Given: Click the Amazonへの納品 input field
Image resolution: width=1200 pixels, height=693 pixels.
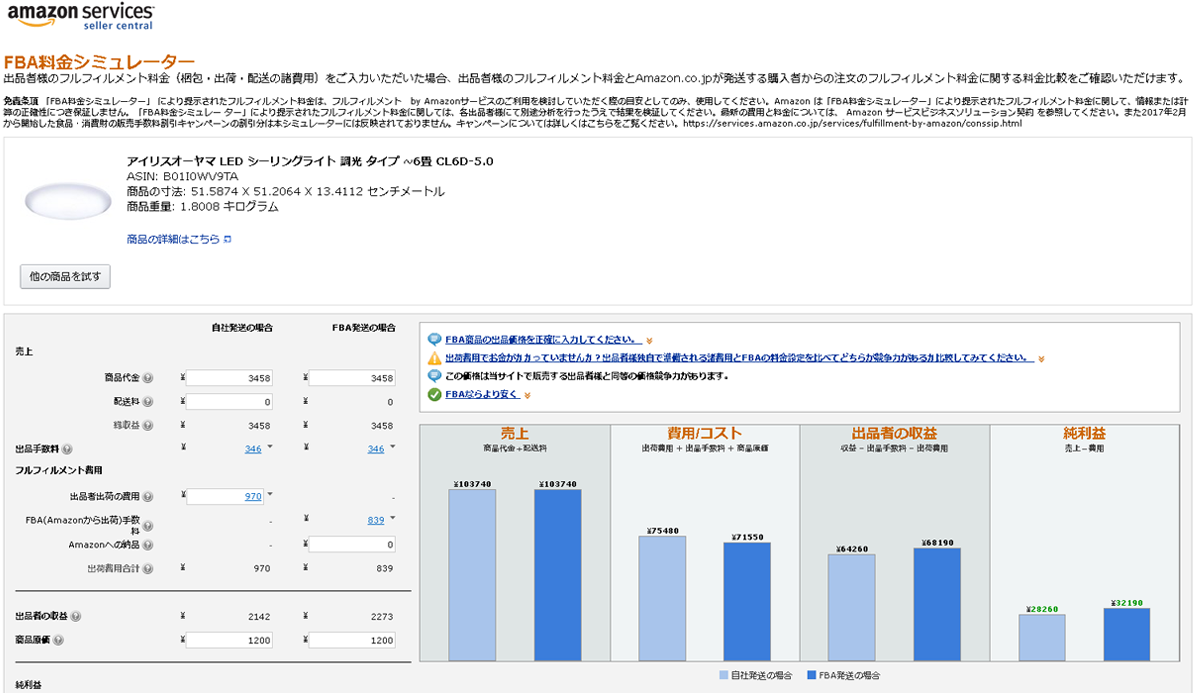Looking at the screenshot, I should [x=352, y=544].
